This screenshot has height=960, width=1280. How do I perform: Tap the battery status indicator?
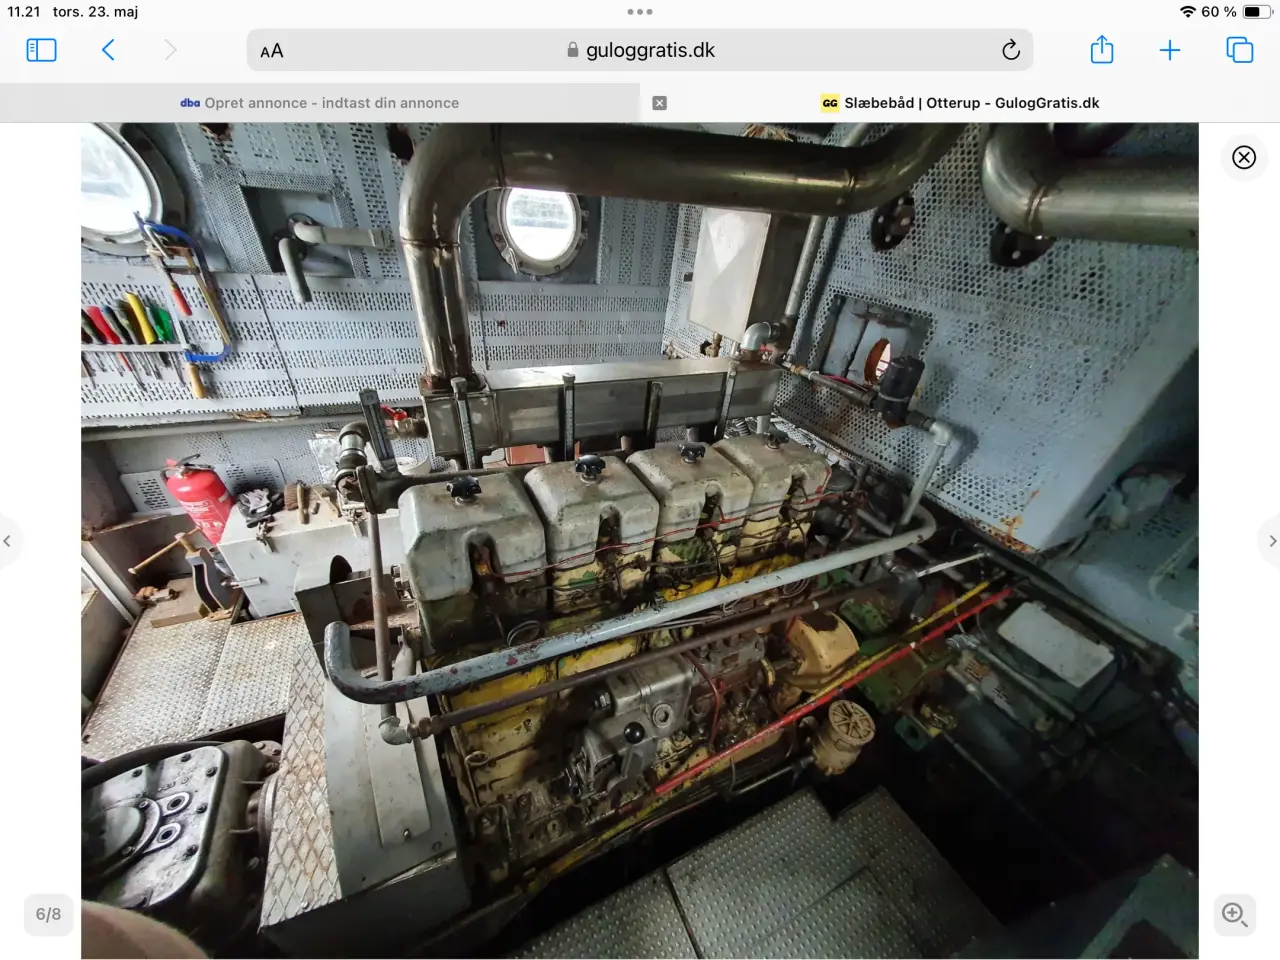point(1257,12)
